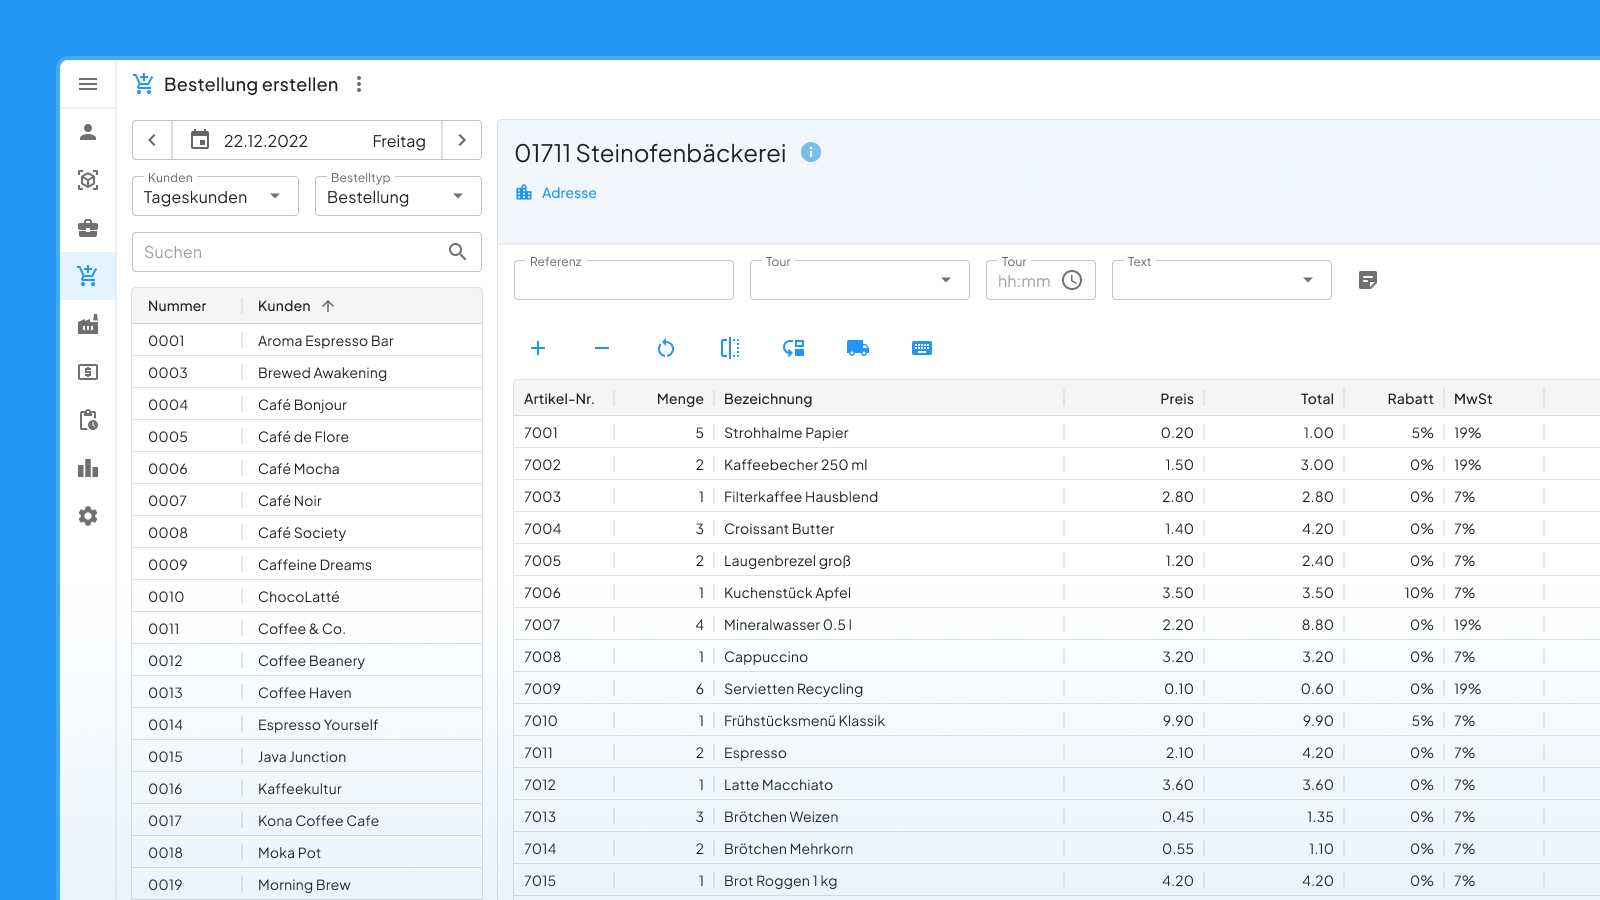Click the clock icon in Tour time field
This screenshot has width=1600, height=900.
point(1072,280)
